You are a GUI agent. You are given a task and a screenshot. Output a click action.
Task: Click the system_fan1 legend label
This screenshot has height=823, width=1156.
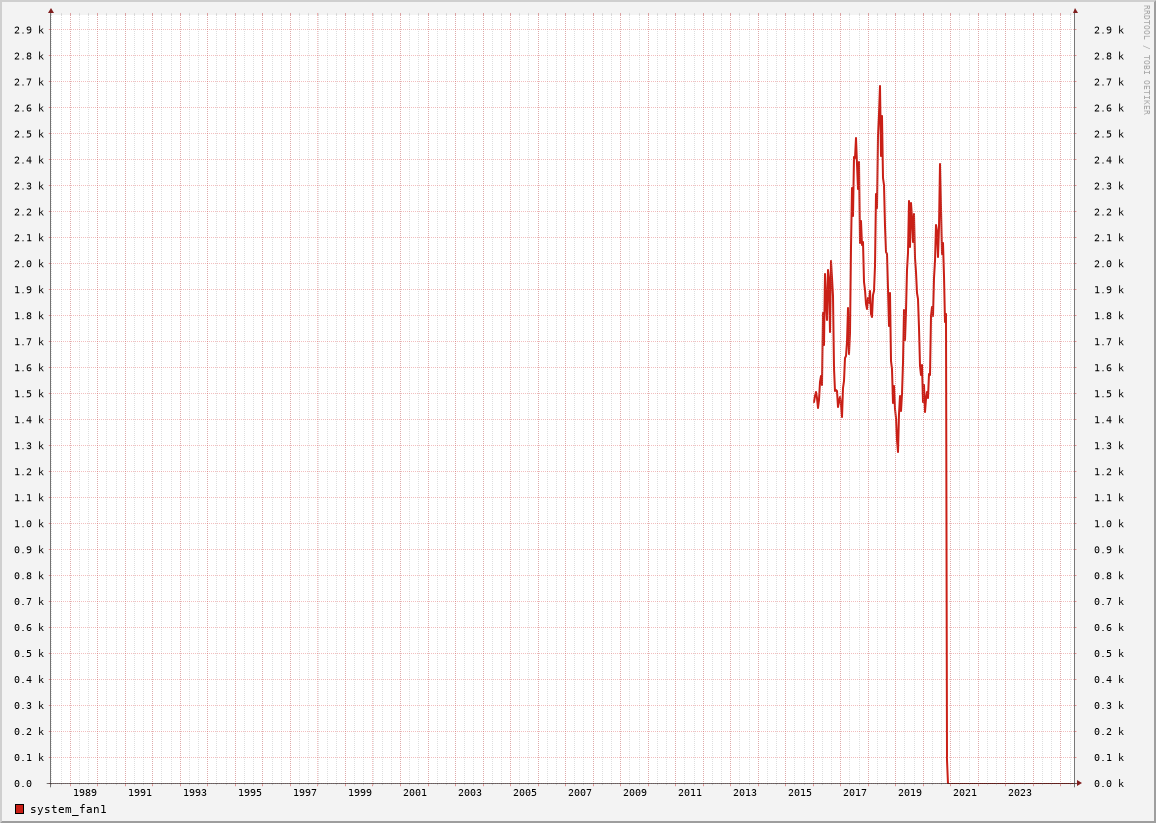coord(68,809)
